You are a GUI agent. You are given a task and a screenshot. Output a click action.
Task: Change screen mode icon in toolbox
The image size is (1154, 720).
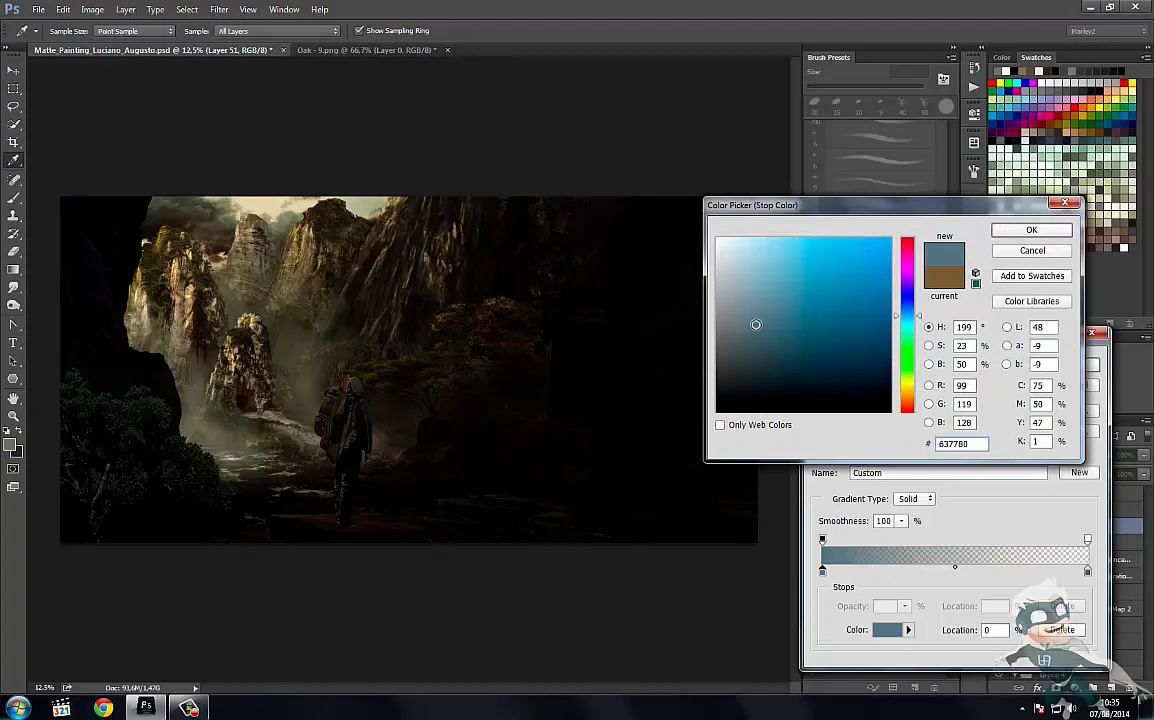(13, 487)
